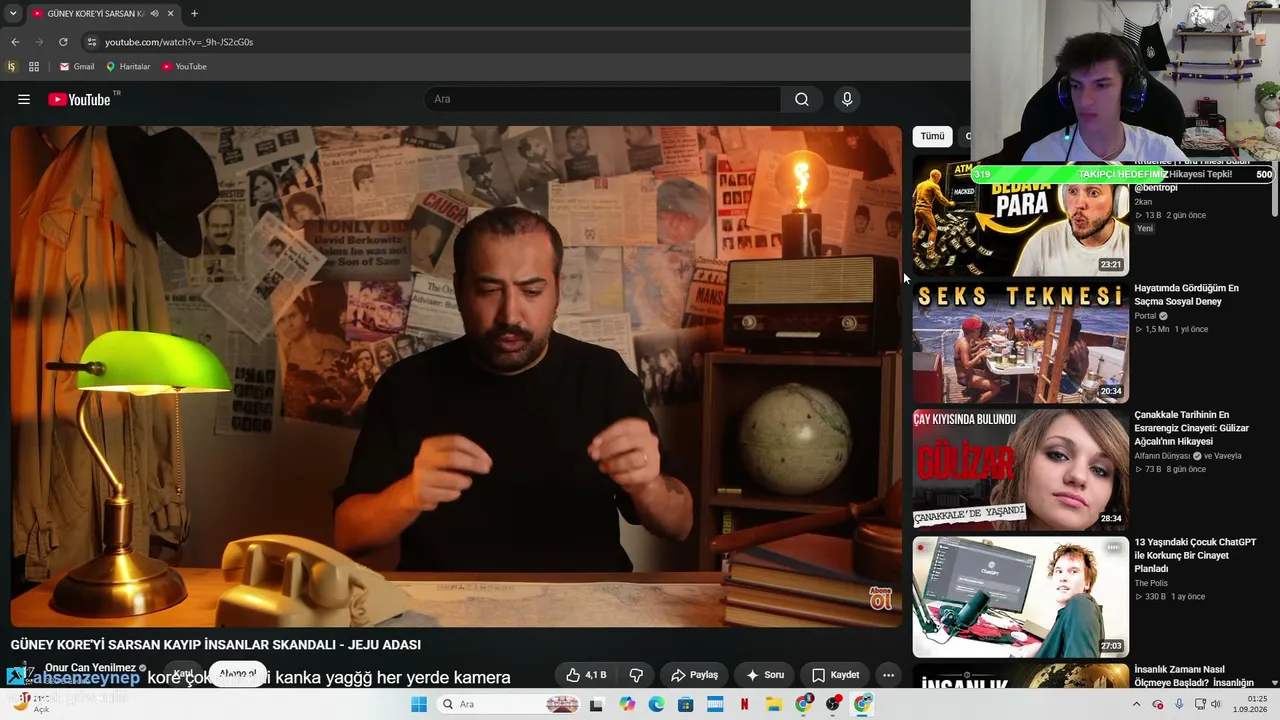Viewport: 1280px width, 720px height.
Task: Like the video with thumbs up
Action: [x=586, y=675]
